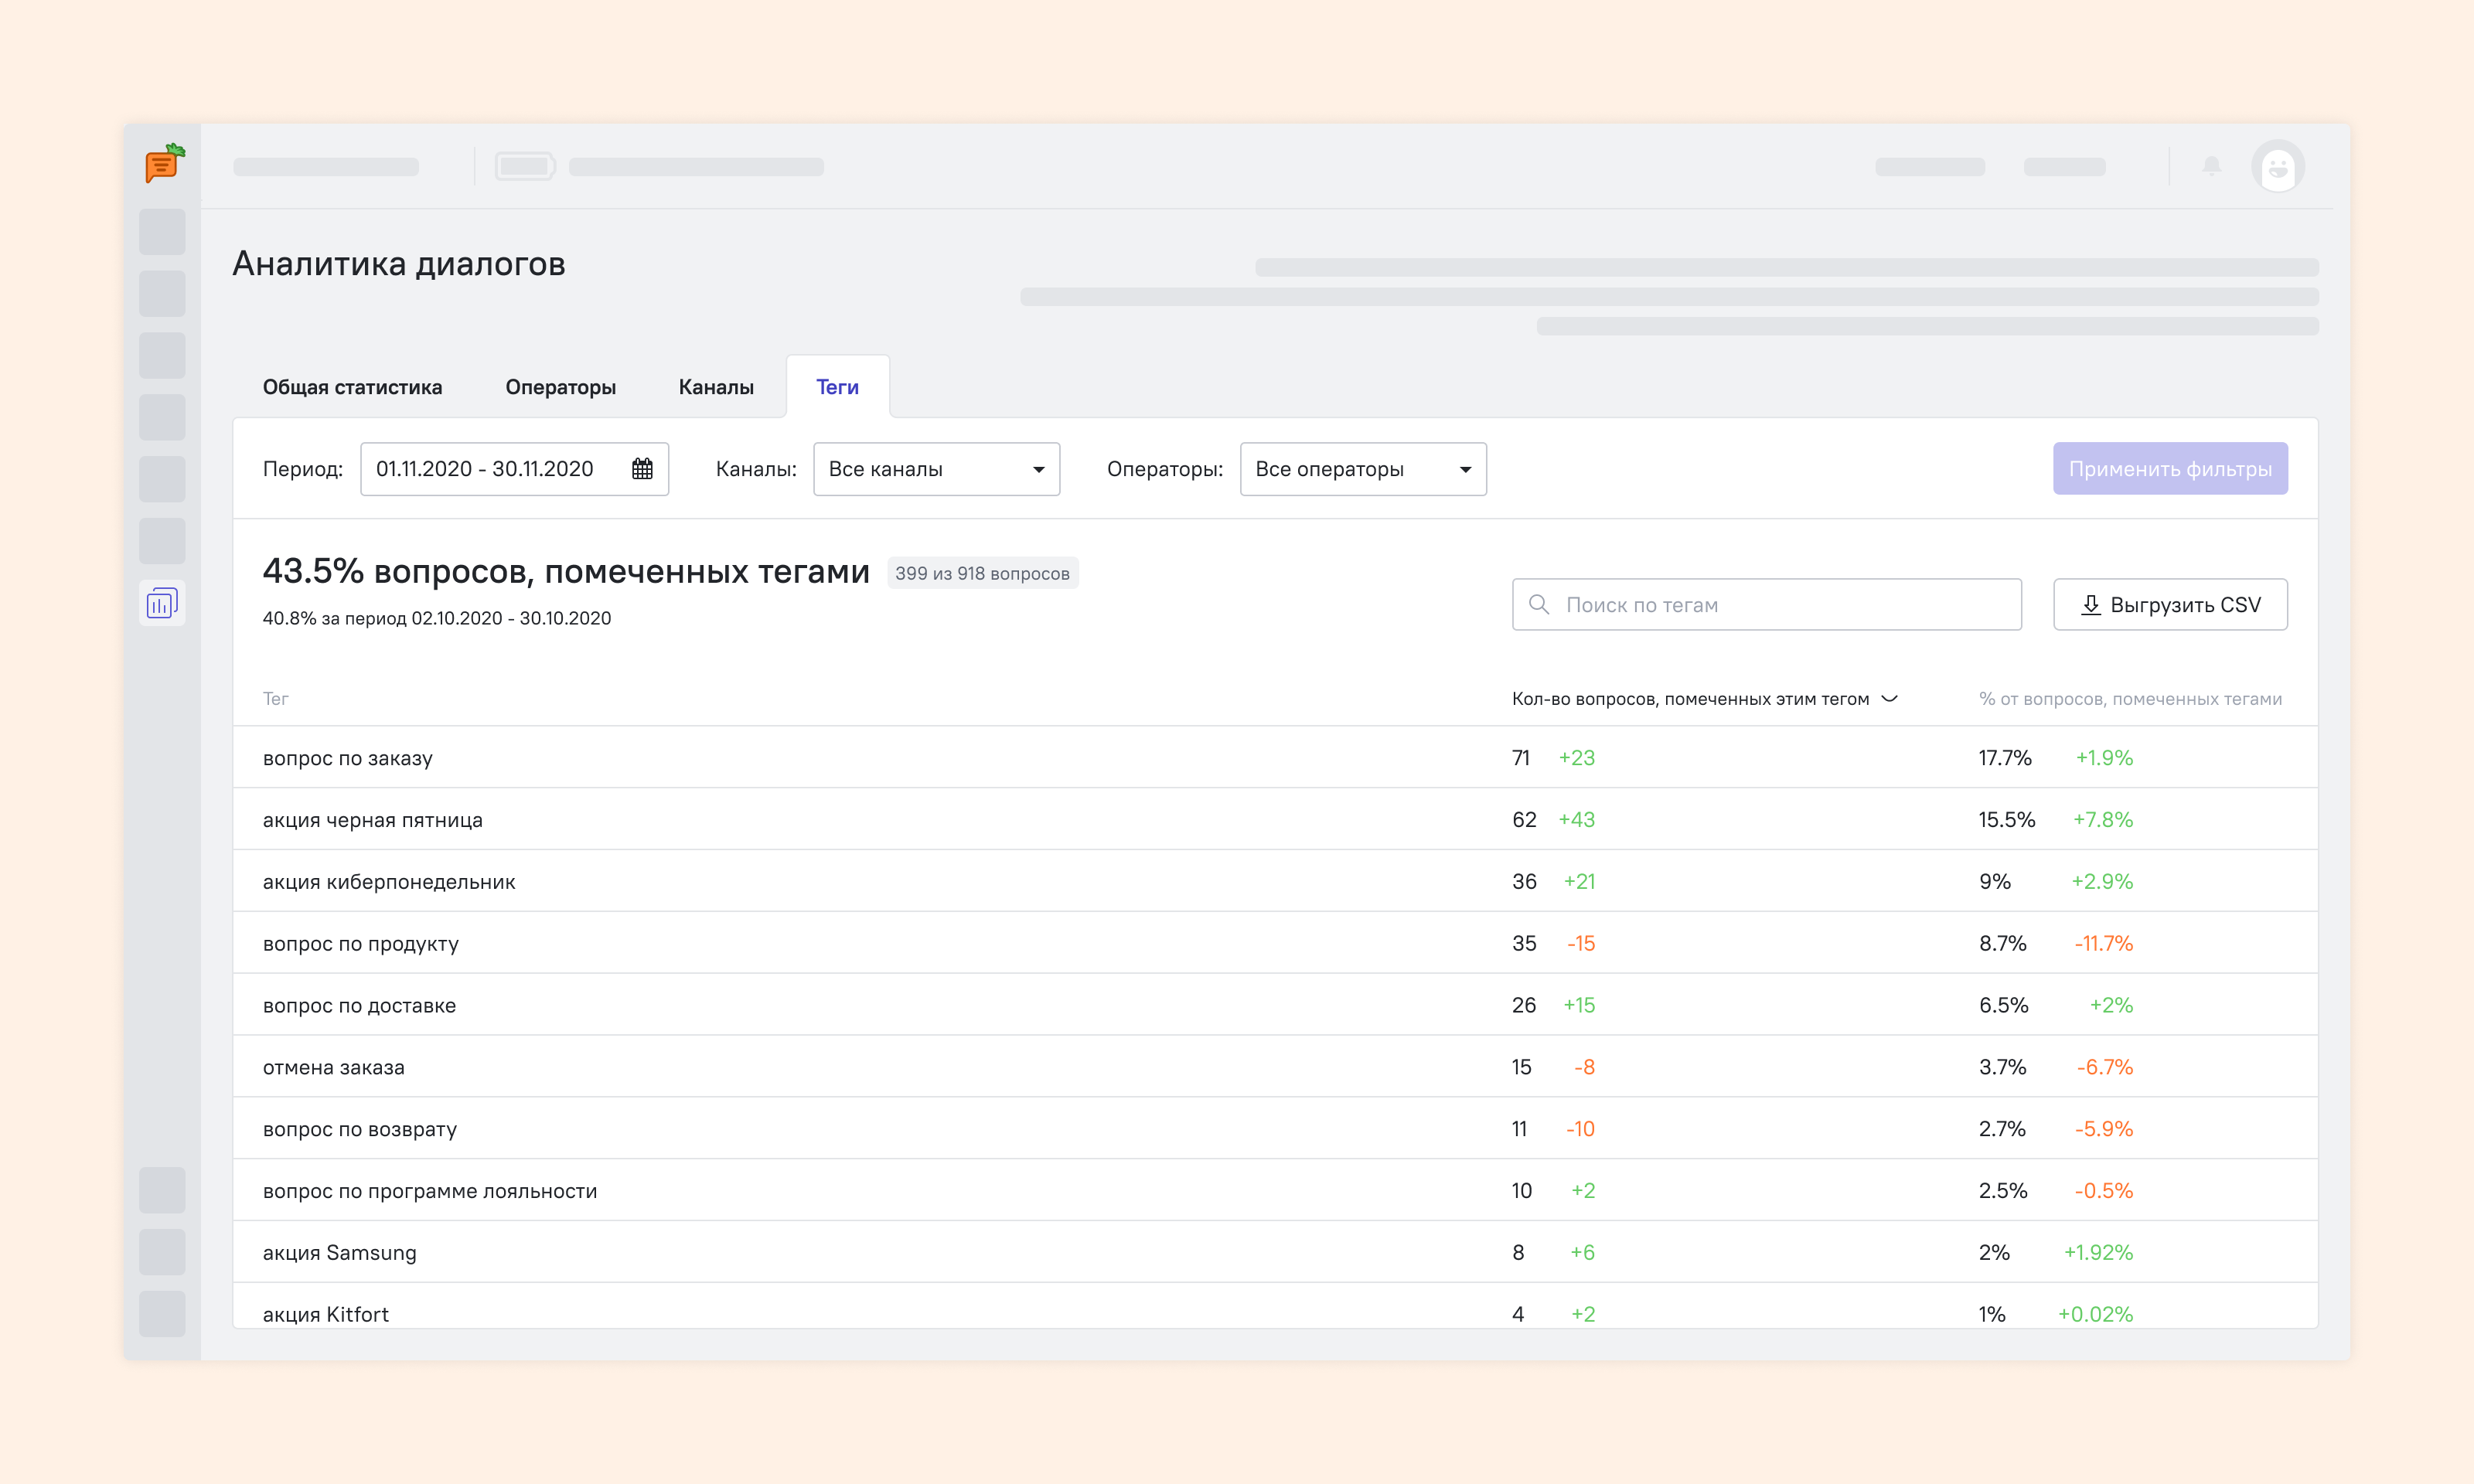This screenshot has width=2474, height=1484.
Task: Select the акция черная пятница row
Action: tap(372, 820)
